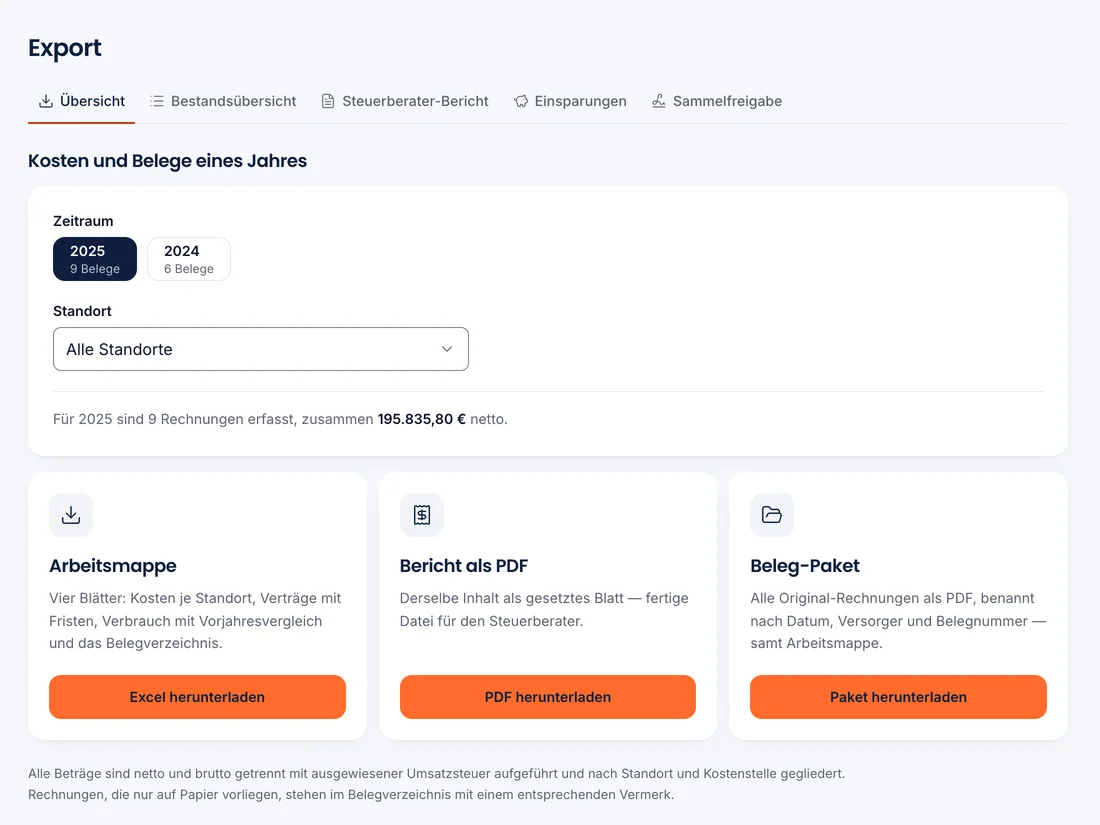Click the Beleg-Paket title
The height and width of the screenshot is (825, 1100).
[x=805, y=565]
